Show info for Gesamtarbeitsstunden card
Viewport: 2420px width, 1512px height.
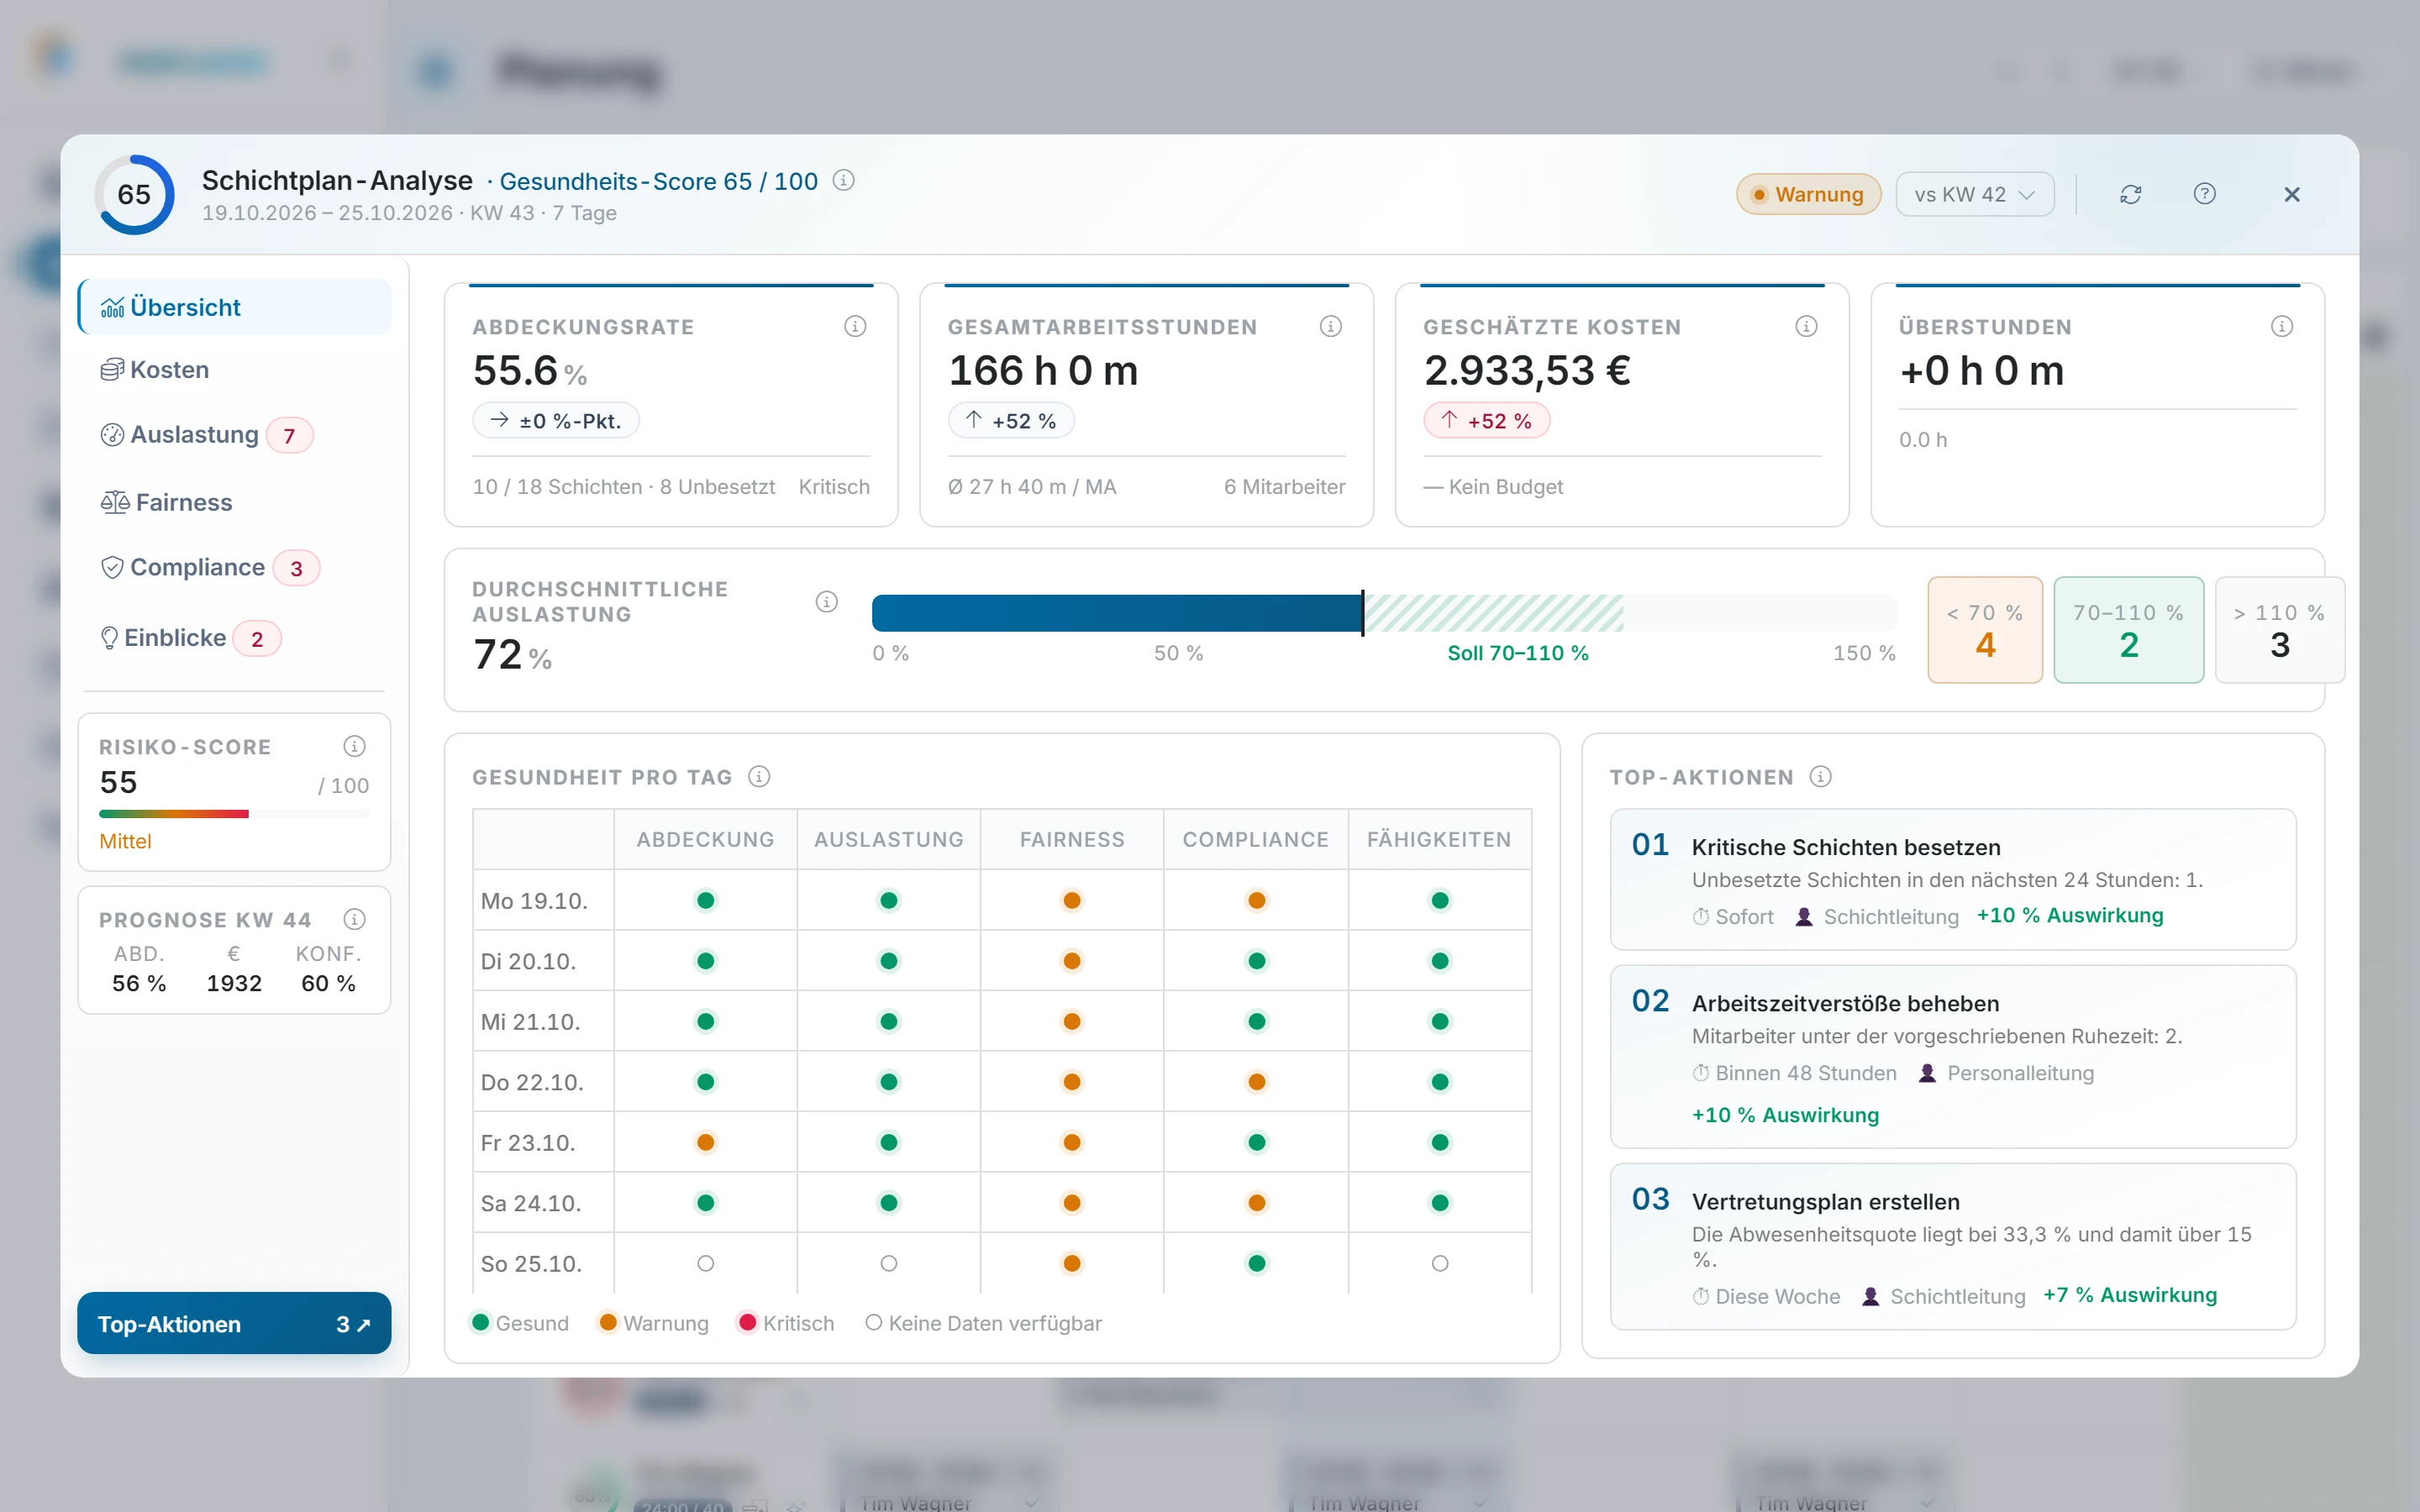coord(1330,326)
